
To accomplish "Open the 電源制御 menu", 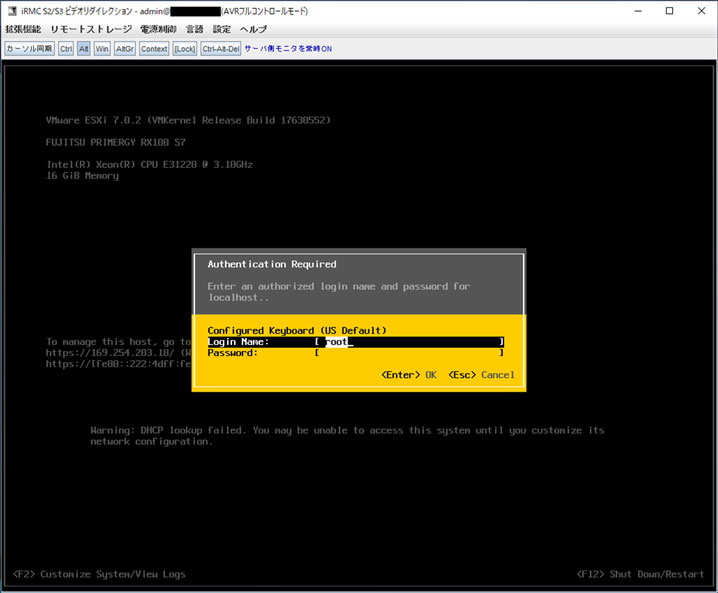I will tap(158, 29).
